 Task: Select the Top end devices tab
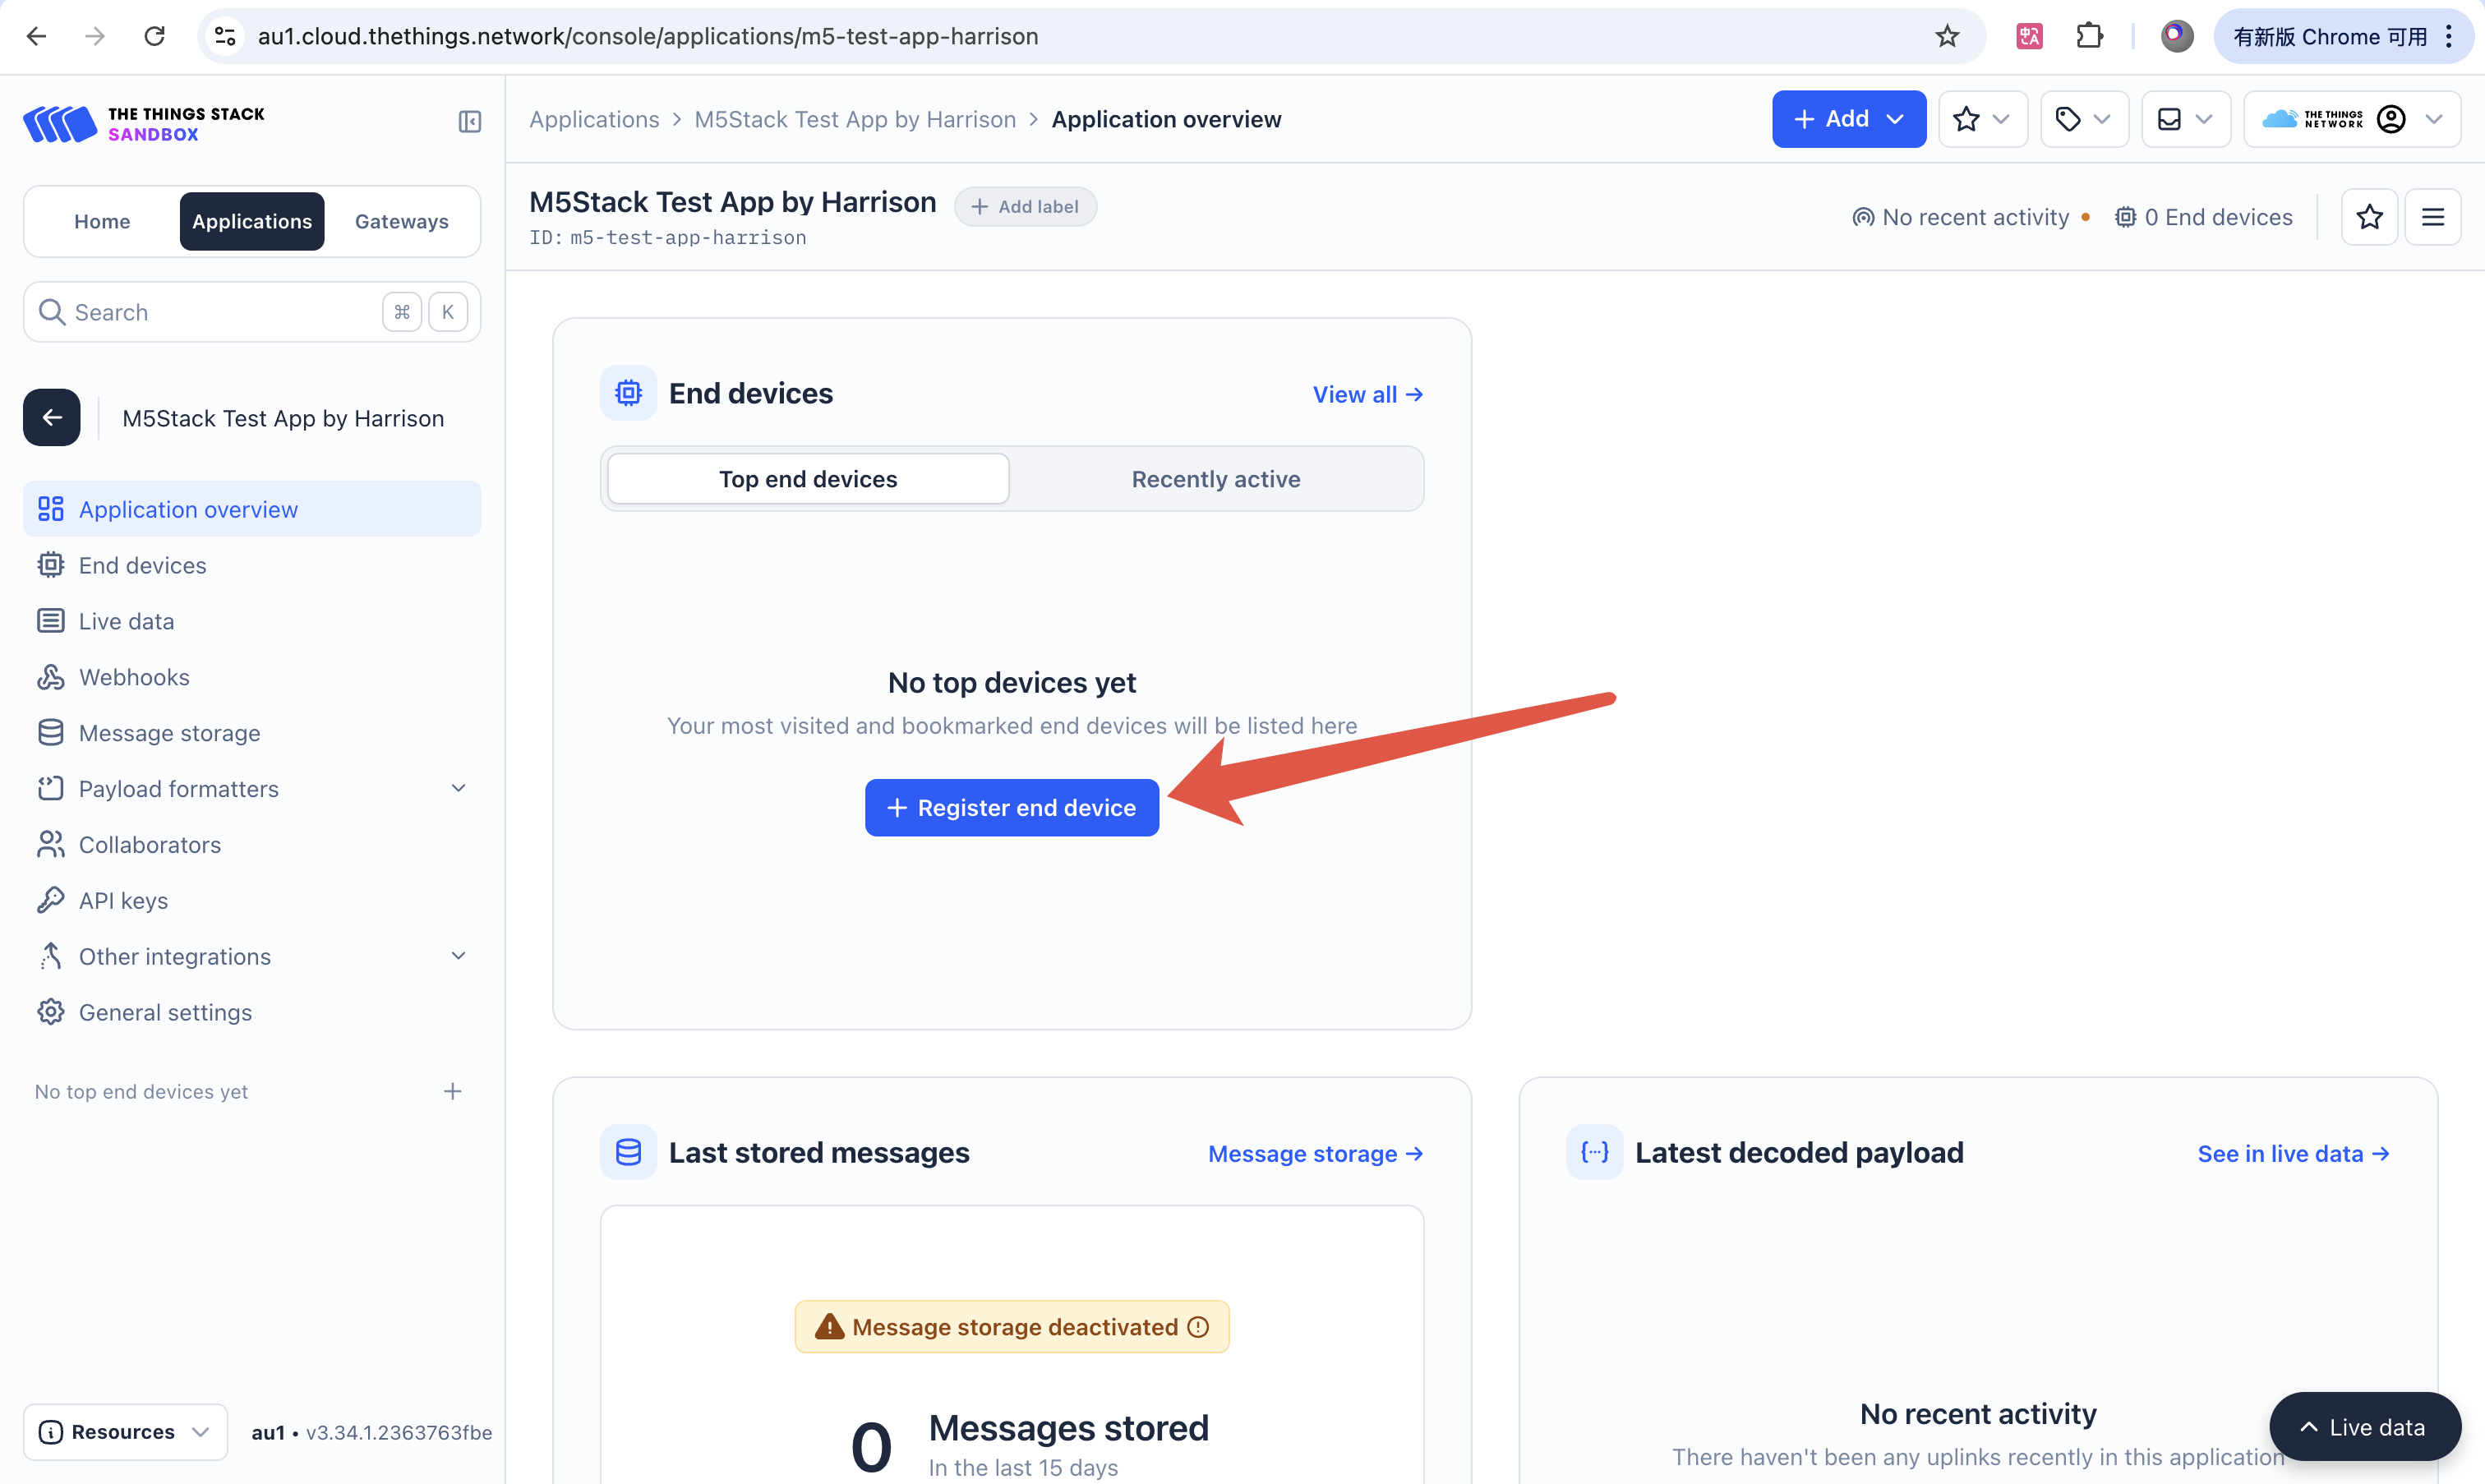[808, 479]
